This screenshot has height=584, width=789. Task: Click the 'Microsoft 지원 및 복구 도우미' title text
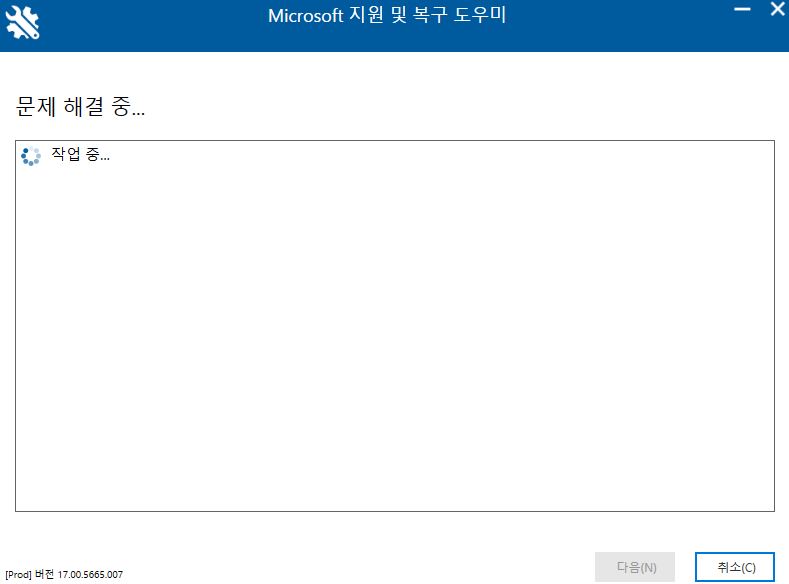tap(387, 15)
